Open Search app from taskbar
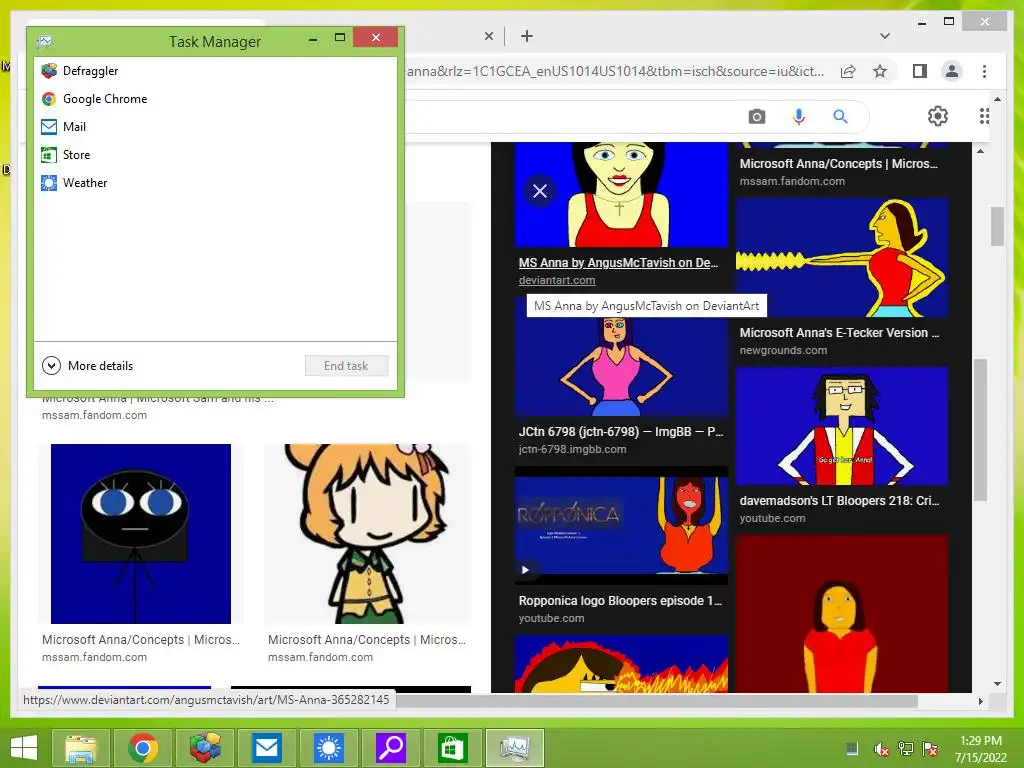1024x768 pixels. pos(391,748)
